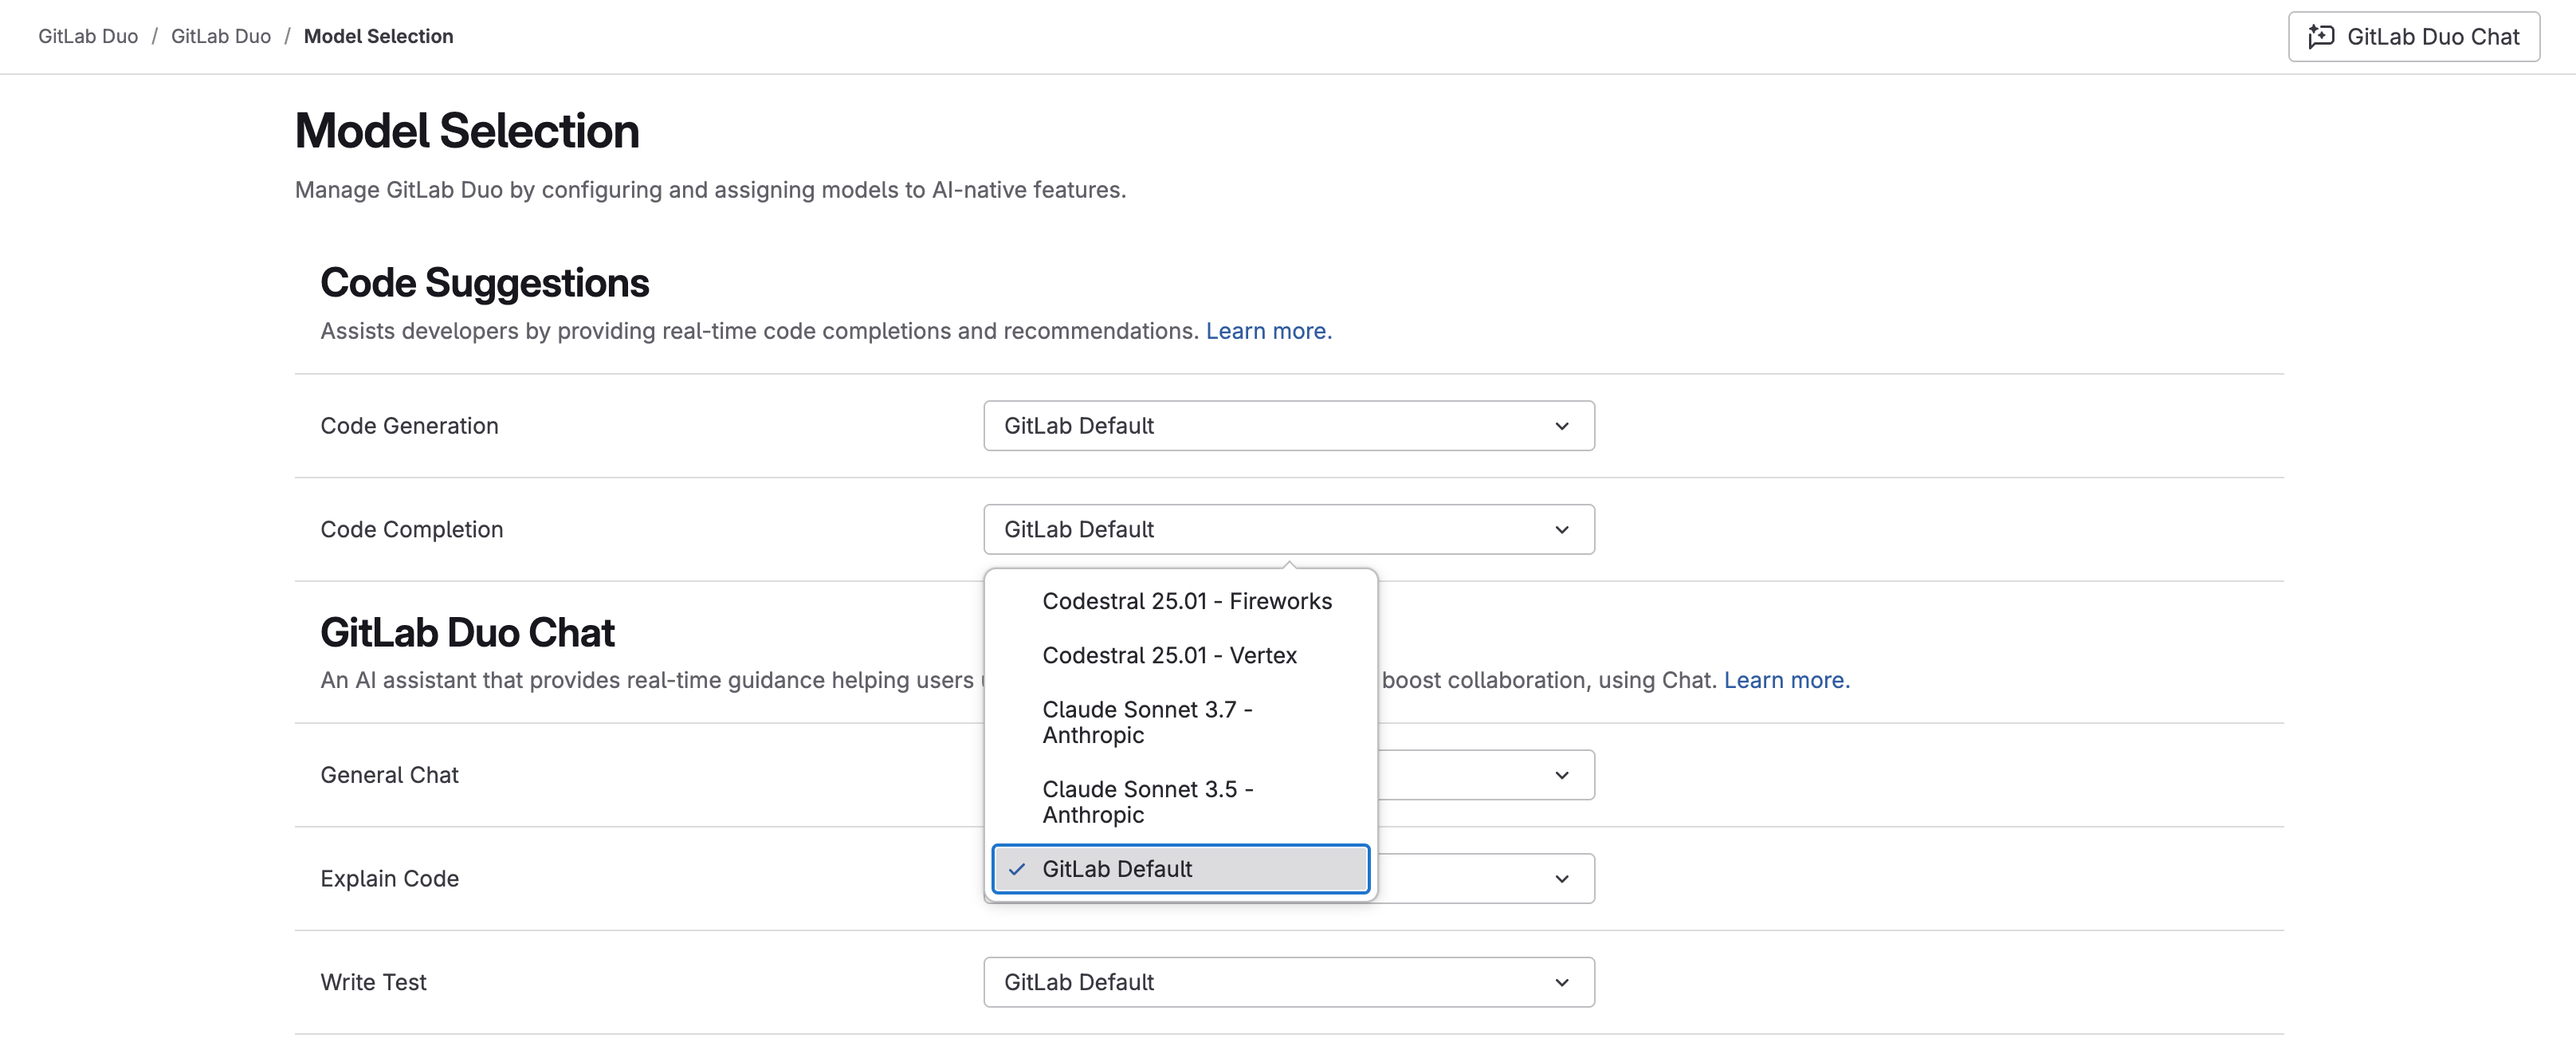
Task: Click the GitLab Duo Chat icon in the top button
Action: (2320, 36)
